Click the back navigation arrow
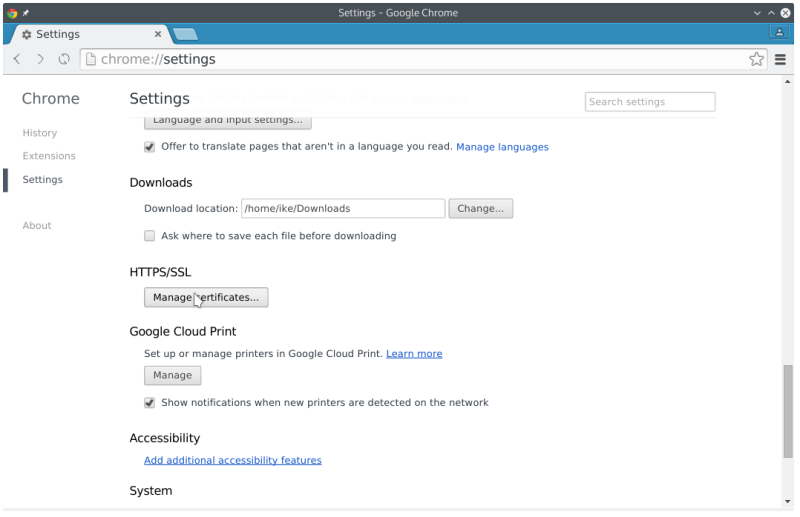This screenshot has width=800, height=517. (x=17, y=59)
